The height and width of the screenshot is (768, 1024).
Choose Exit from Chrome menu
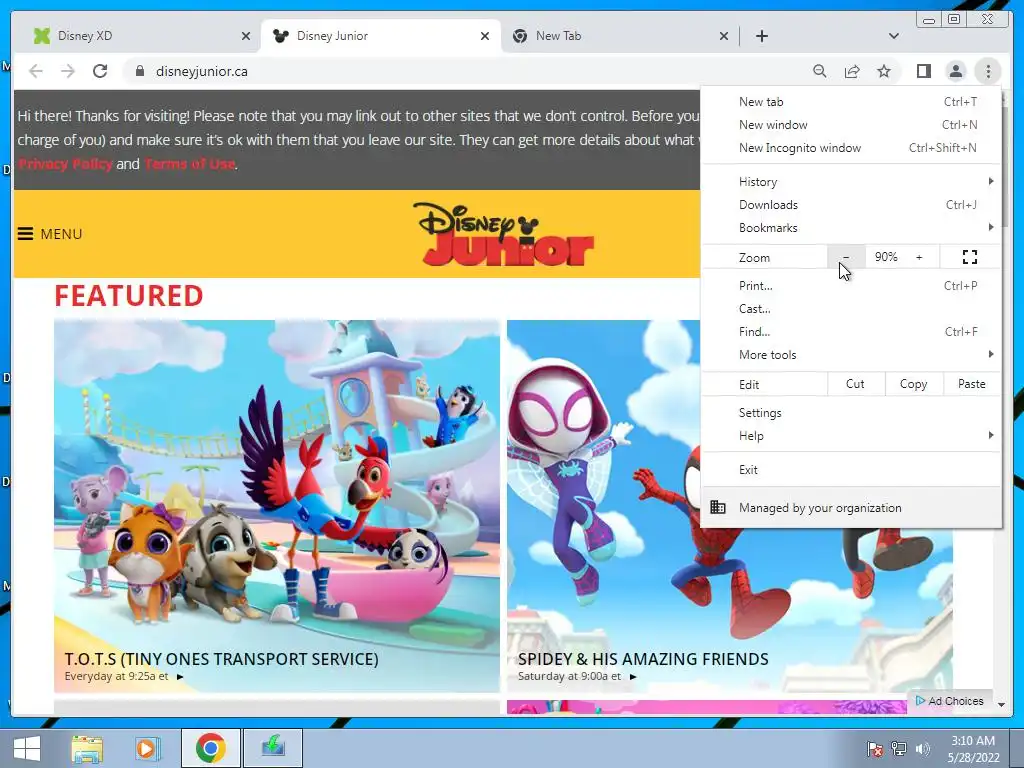coord(850,470)
